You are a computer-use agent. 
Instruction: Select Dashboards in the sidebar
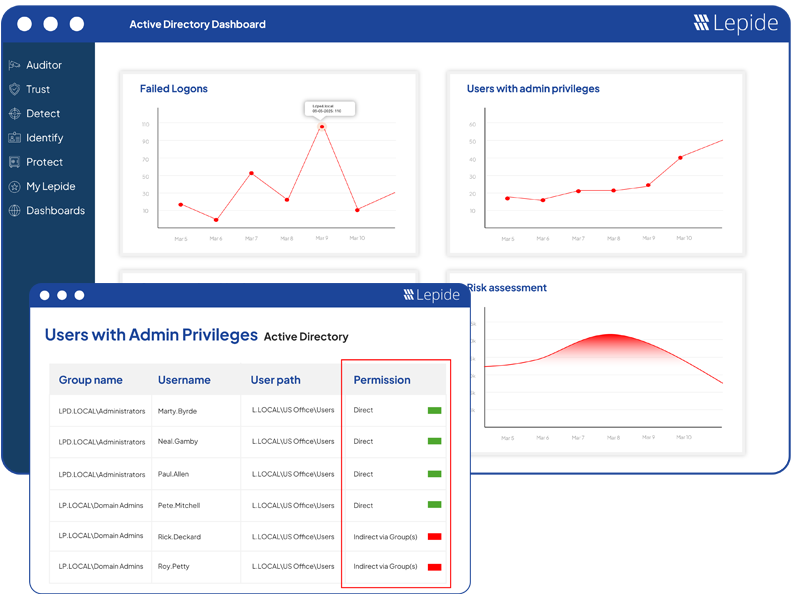(55, 211)
